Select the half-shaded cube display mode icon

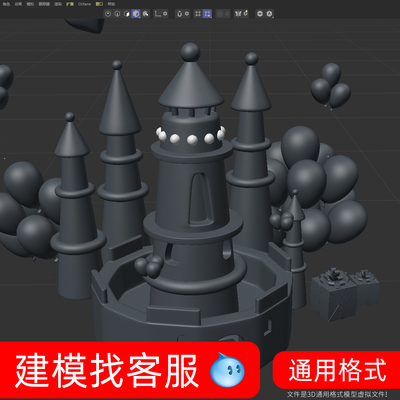point(127,14)
